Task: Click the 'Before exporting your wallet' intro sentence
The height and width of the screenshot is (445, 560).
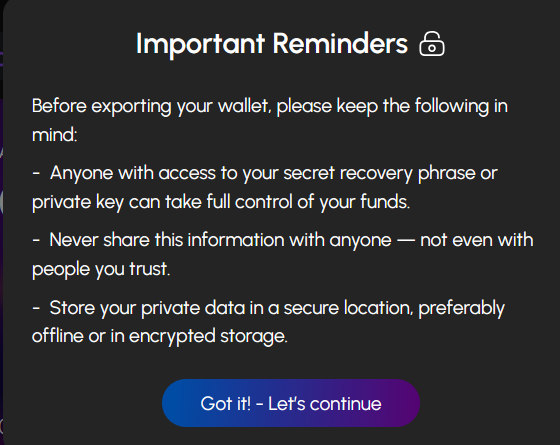Action: pyautogui.click(x=270, y=120)
